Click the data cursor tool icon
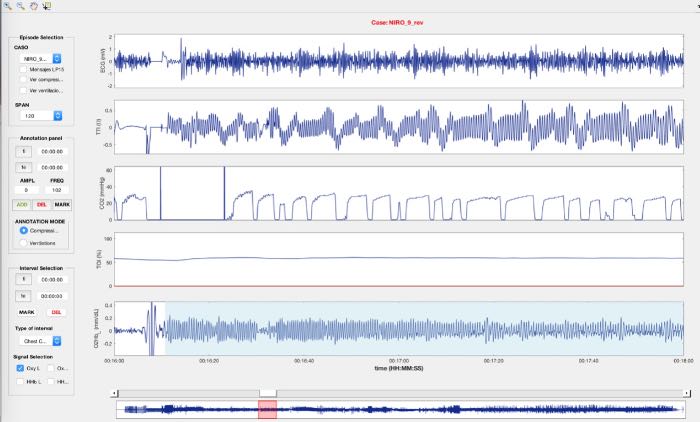 click(47, 6)
